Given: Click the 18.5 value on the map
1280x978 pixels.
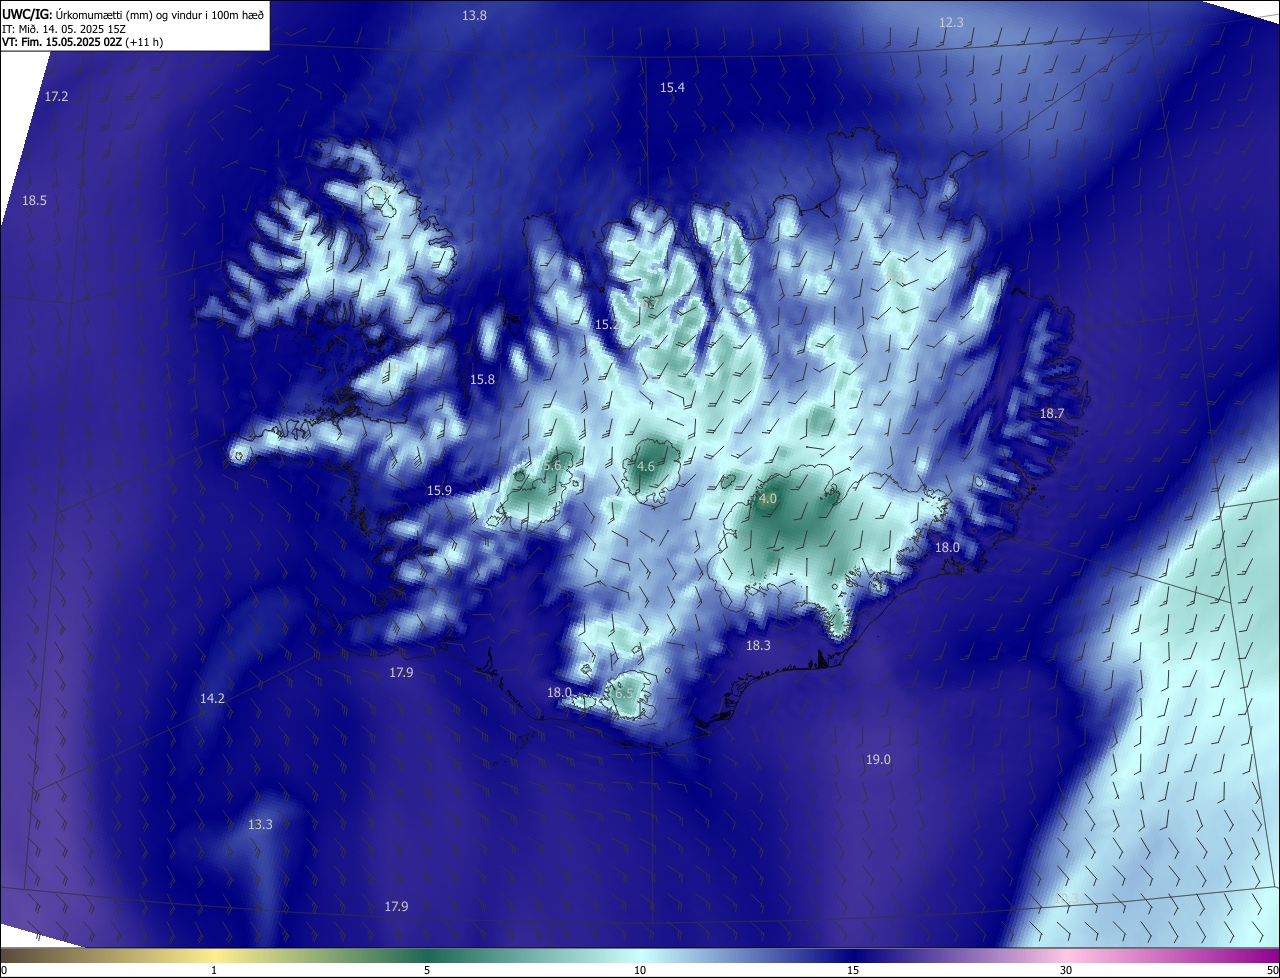Looking at the screenshot, I should click(x=34, y=200).
